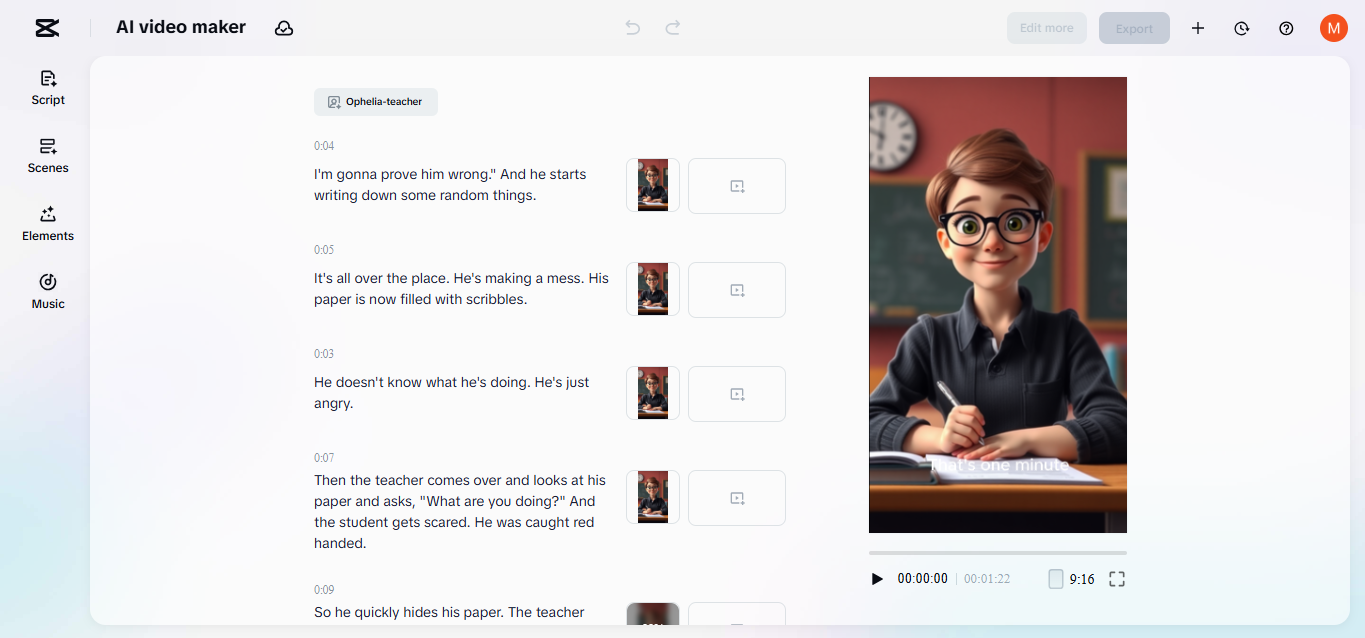Toggle fullscreen preview mode

point(1117,578)
